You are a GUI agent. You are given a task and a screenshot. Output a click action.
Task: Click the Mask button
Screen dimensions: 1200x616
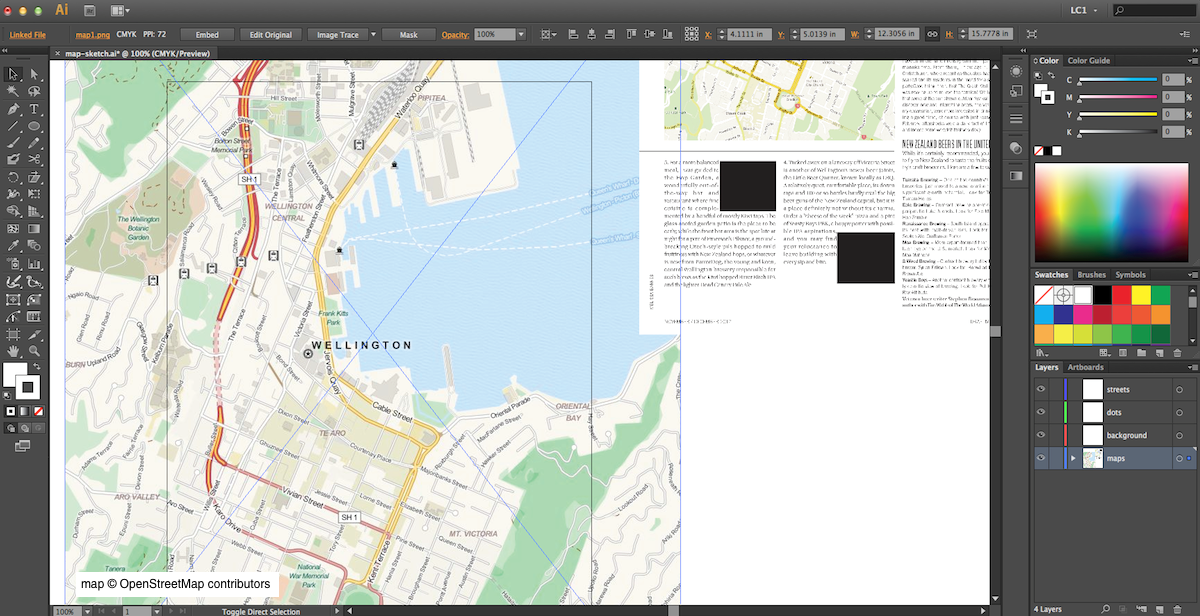409,34
